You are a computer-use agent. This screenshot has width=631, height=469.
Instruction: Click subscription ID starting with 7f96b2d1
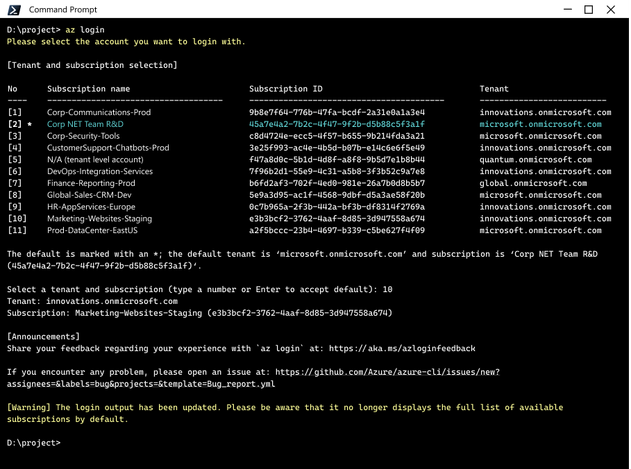tap(337, 171)
